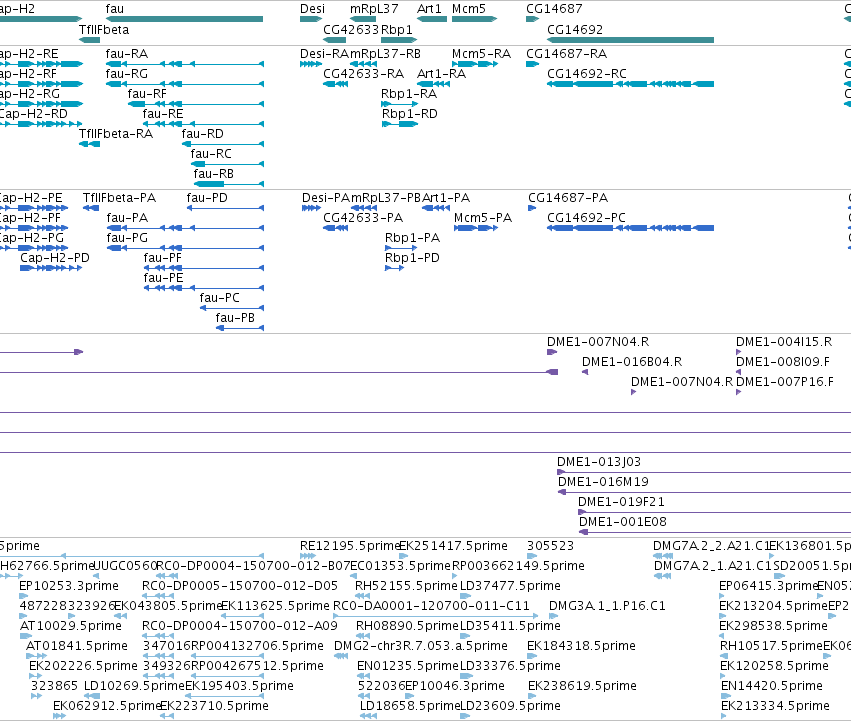Select transcript fau-RC
This screenshot has height=721, width=851.
[x=211, y=154]
